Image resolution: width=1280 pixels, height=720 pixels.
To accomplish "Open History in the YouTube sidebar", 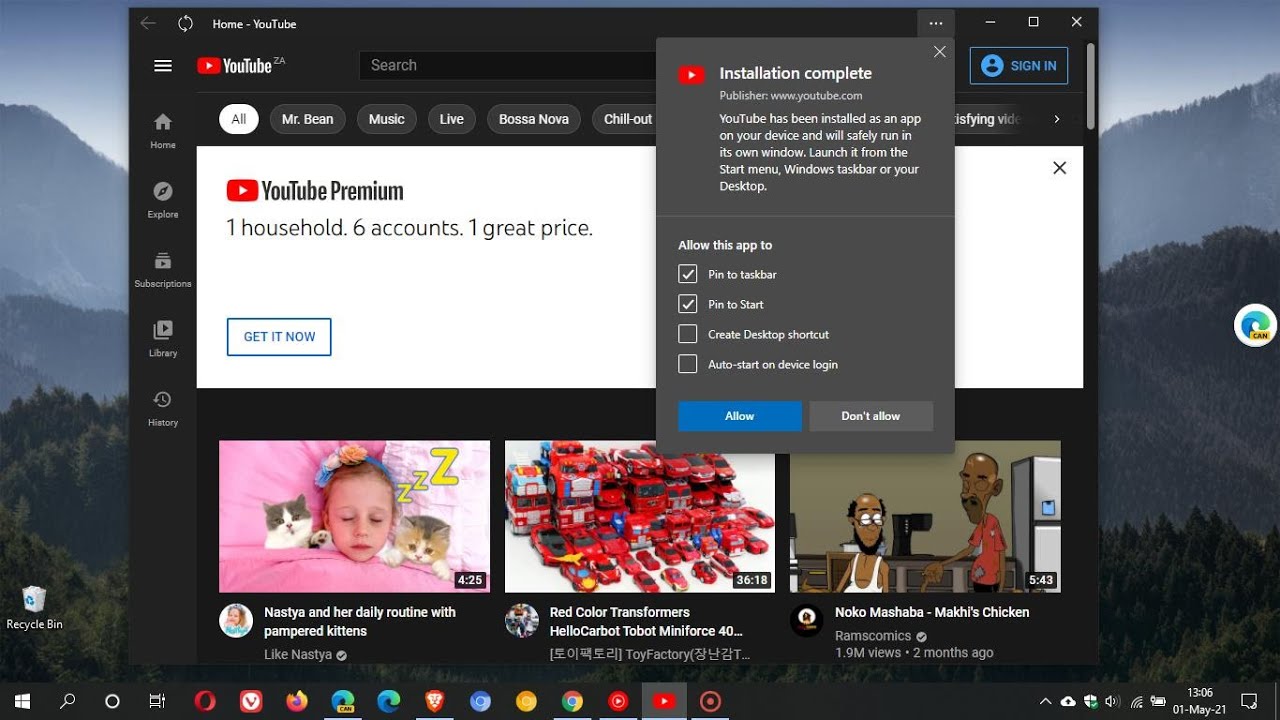I will (x=163, y=408).
